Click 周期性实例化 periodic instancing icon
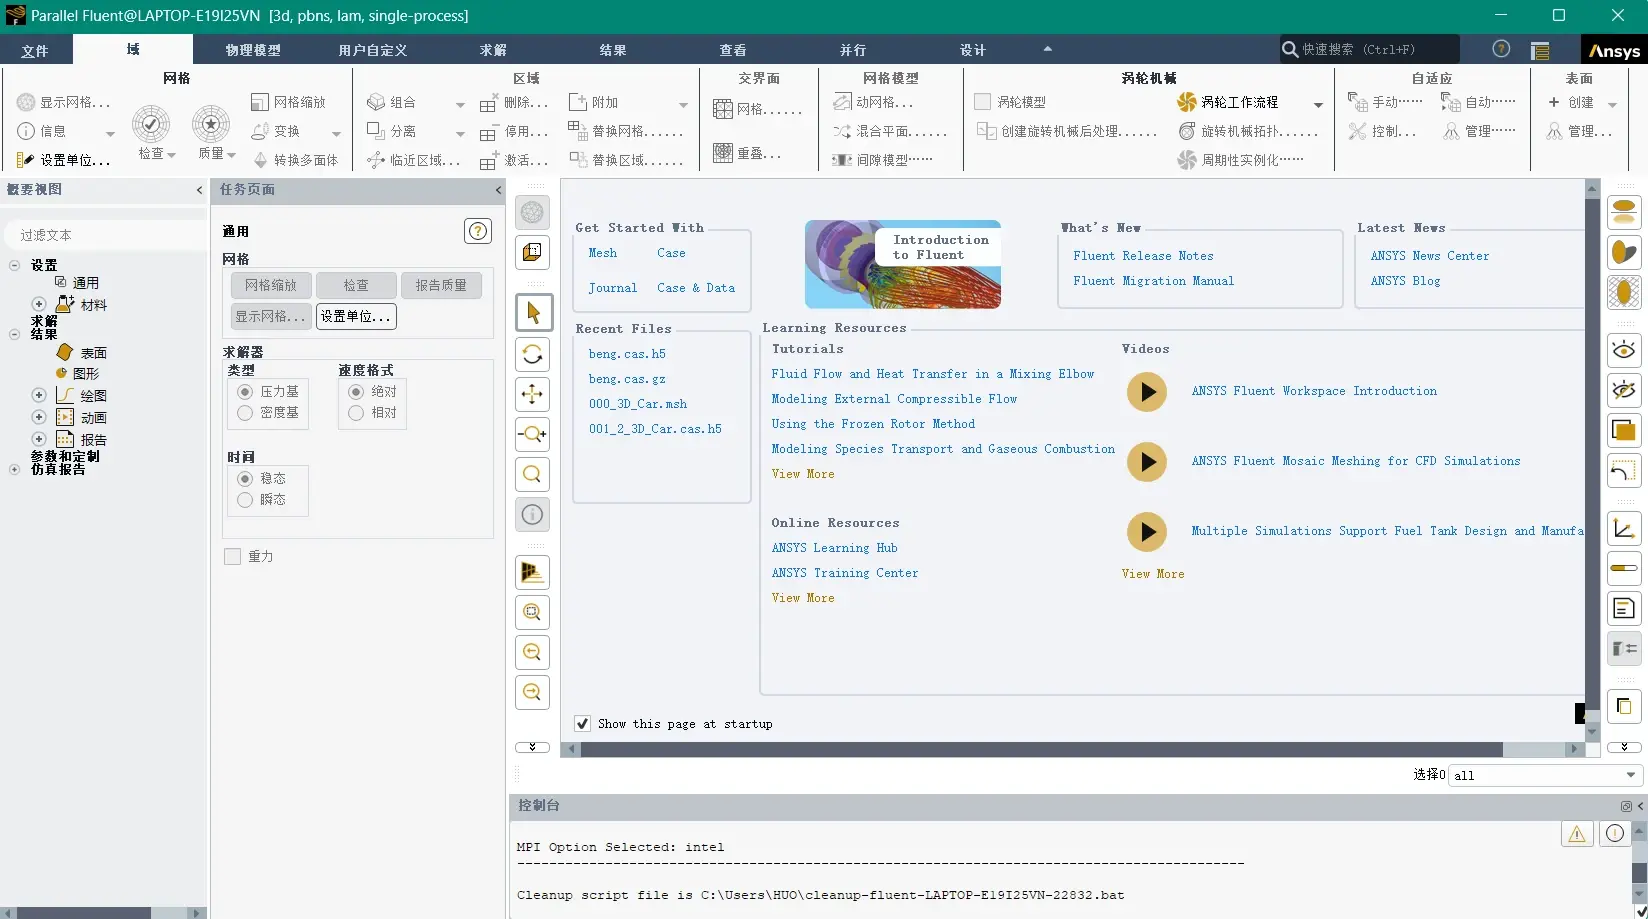1648x919 pixels. [x=1187, y=160]
